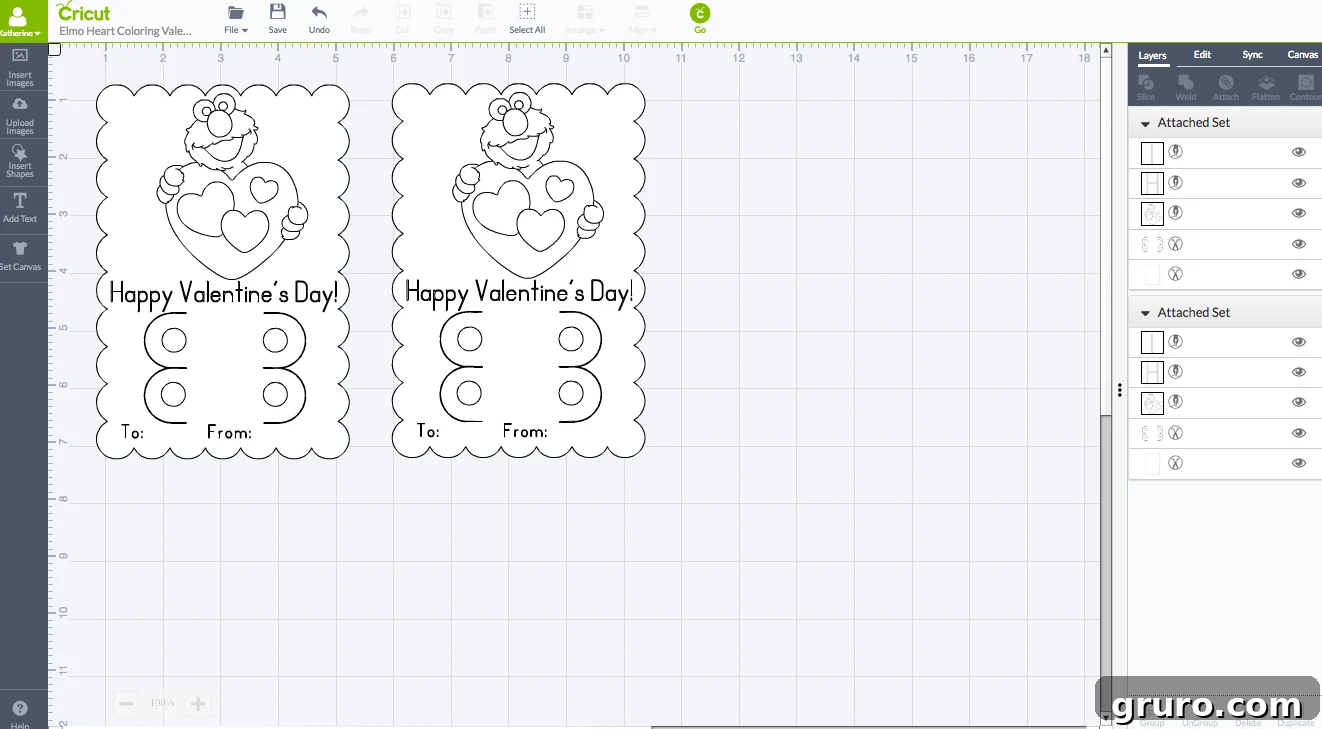The image size is (1322, 729).
Task: Hide blank card layer in lower Attached Set
Action: (x=1299, y=463)
